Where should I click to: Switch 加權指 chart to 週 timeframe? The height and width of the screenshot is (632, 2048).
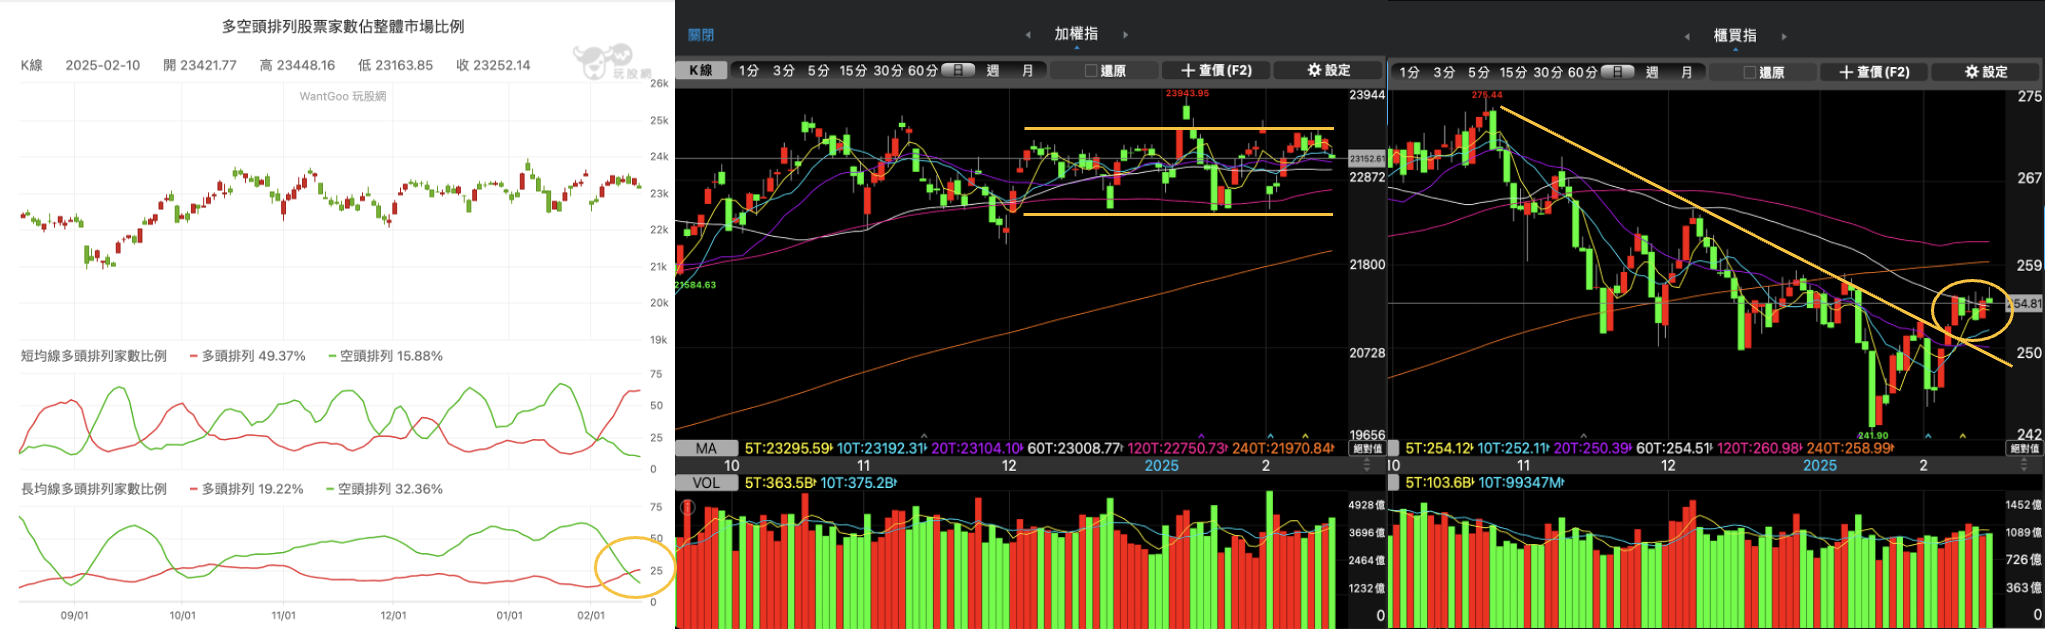point(993,71)
